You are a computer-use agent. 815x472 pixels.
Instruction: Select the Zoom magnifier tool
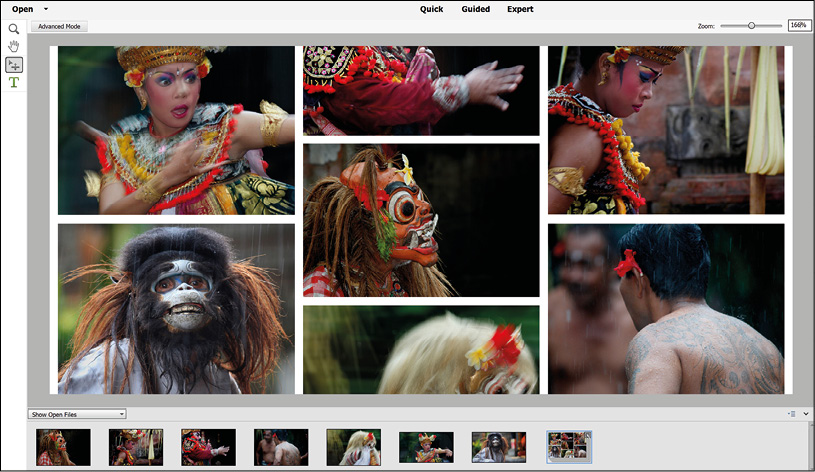tap(14, 29)
